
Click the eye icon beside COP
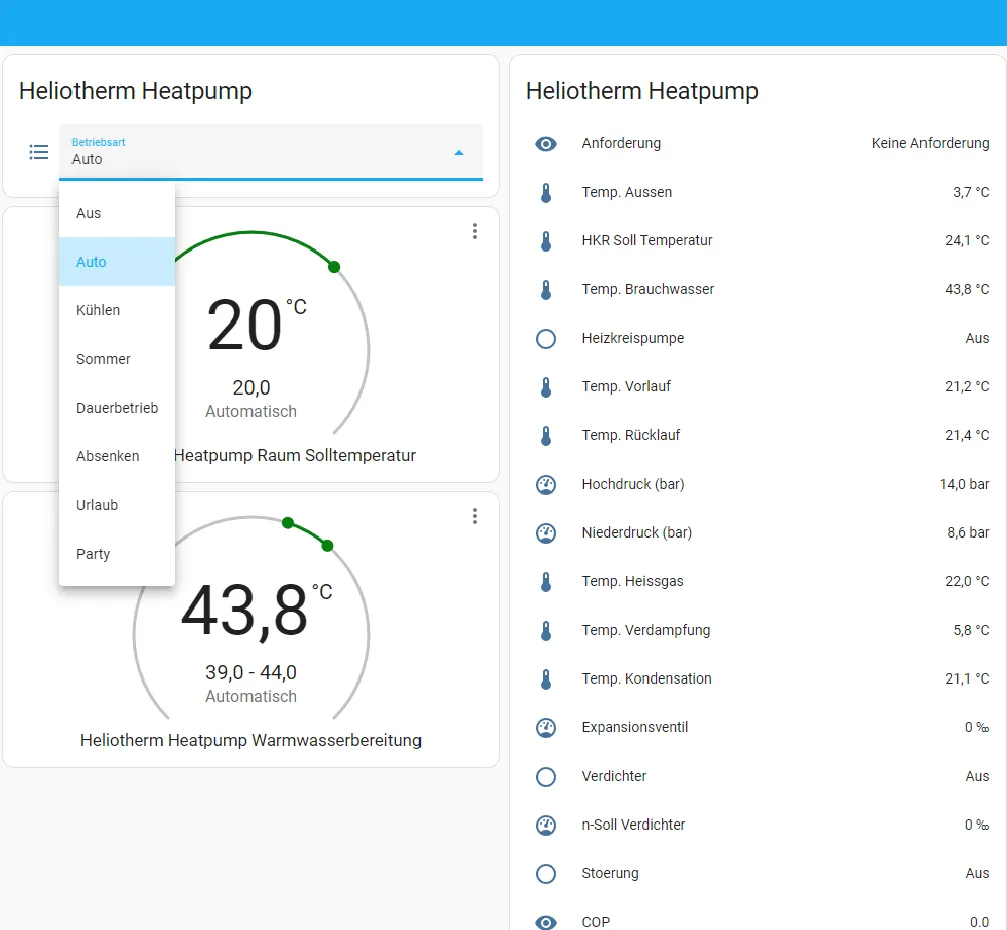tap(546, 922)
